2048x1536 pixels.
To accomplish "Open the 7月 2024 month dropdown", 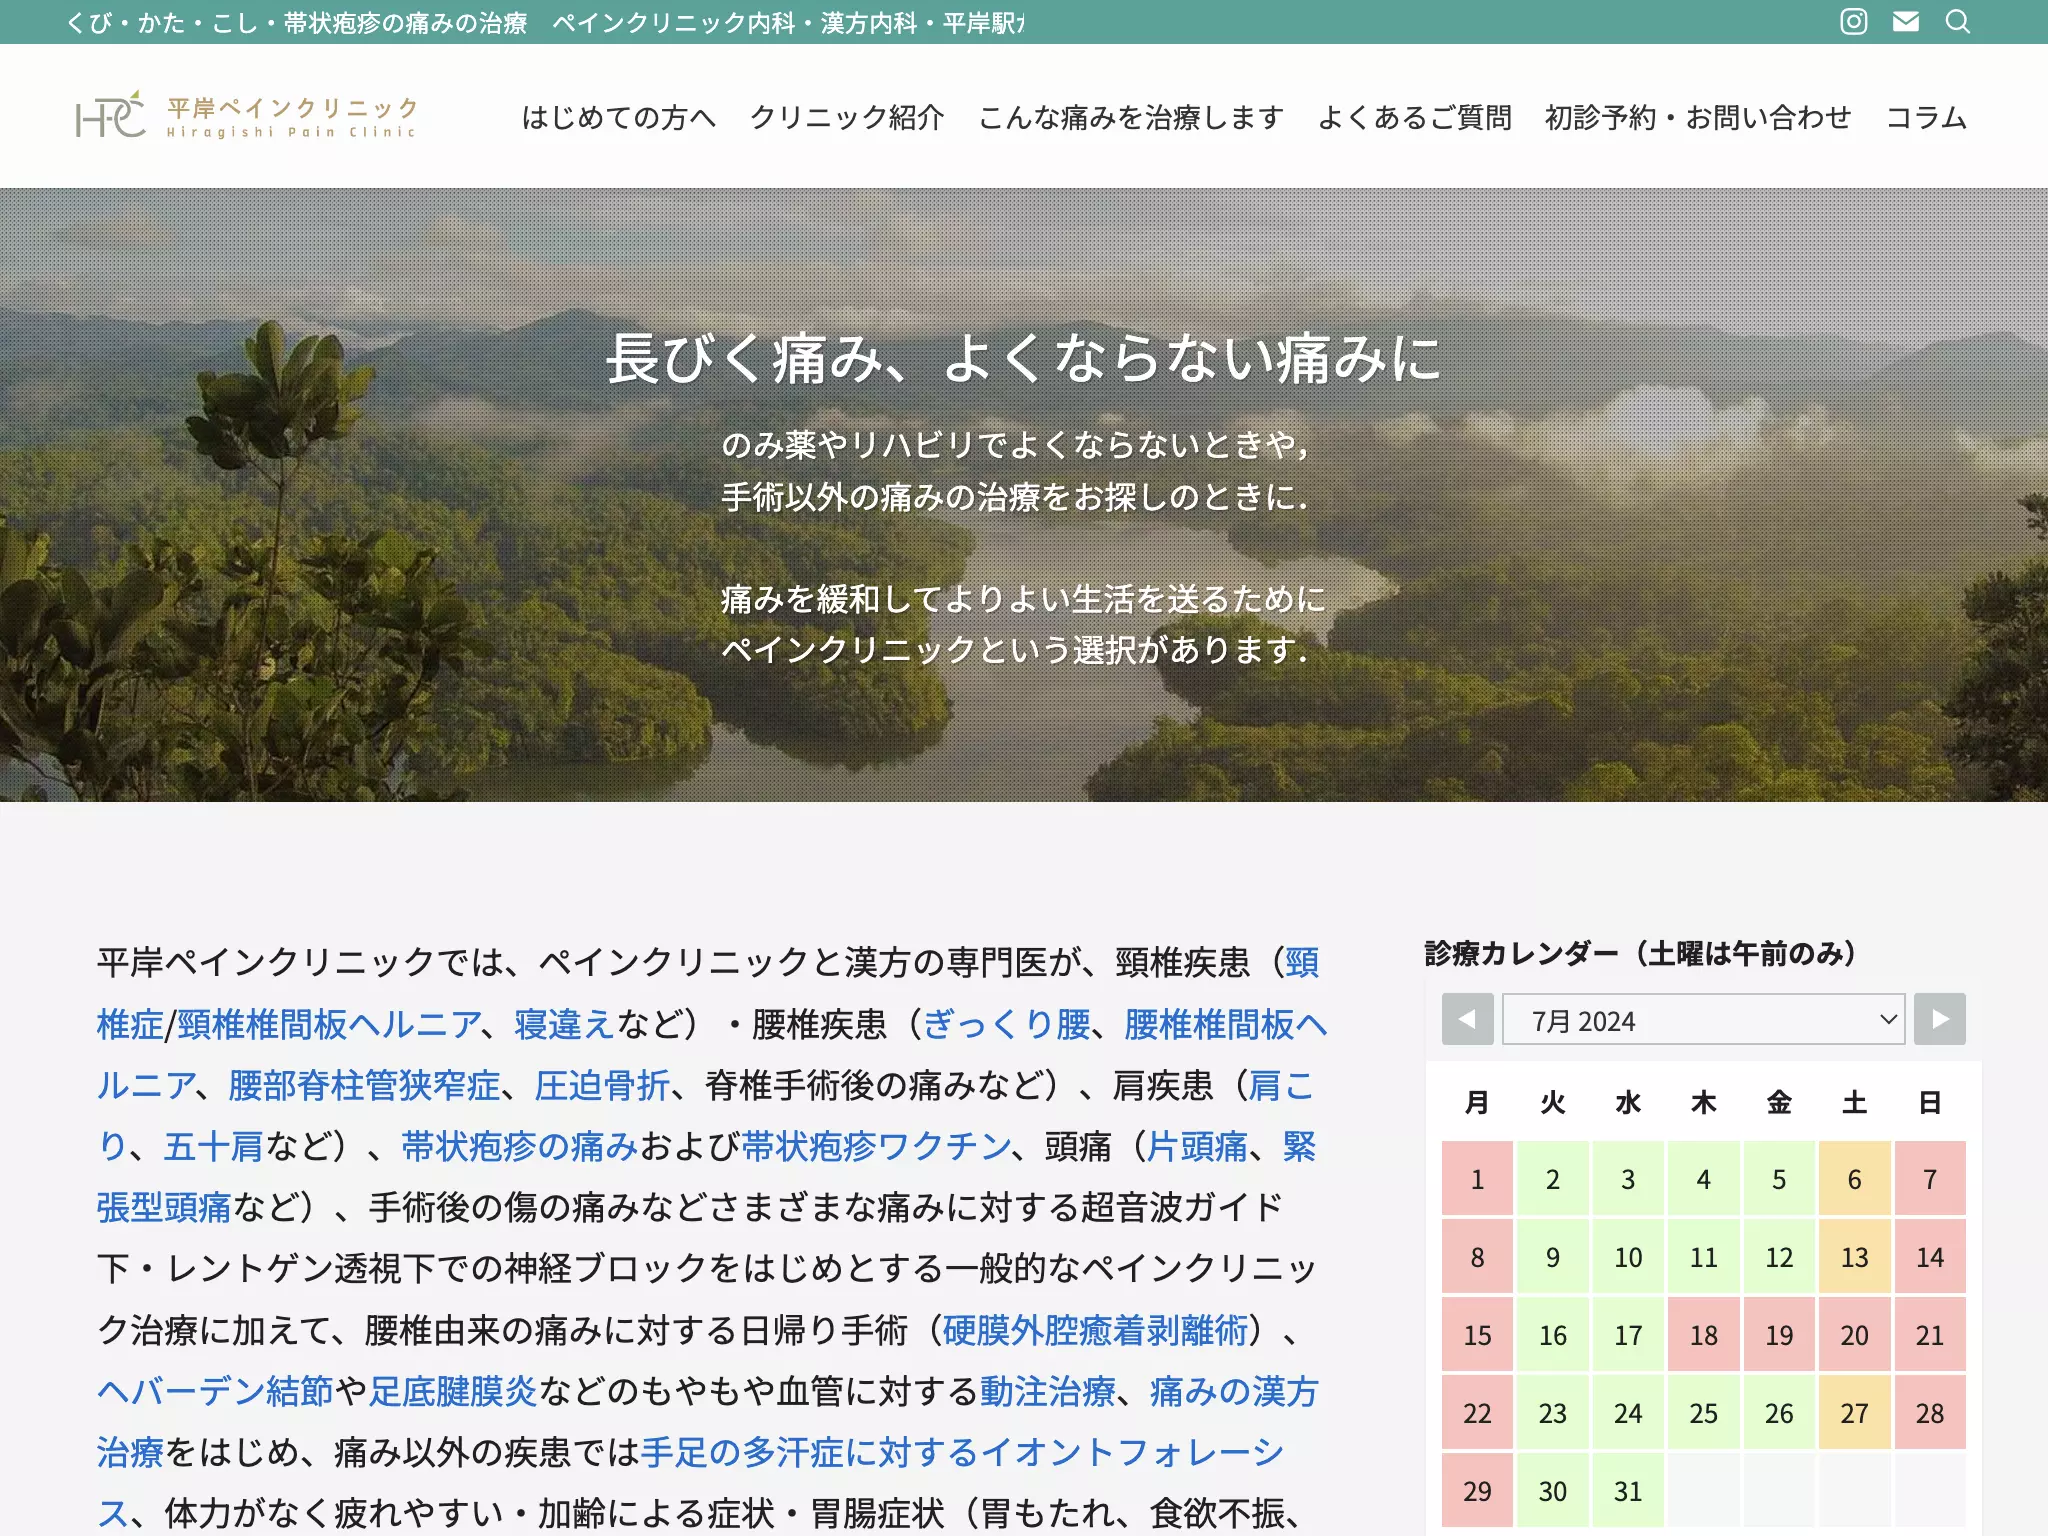I will click(1703, 1019).
